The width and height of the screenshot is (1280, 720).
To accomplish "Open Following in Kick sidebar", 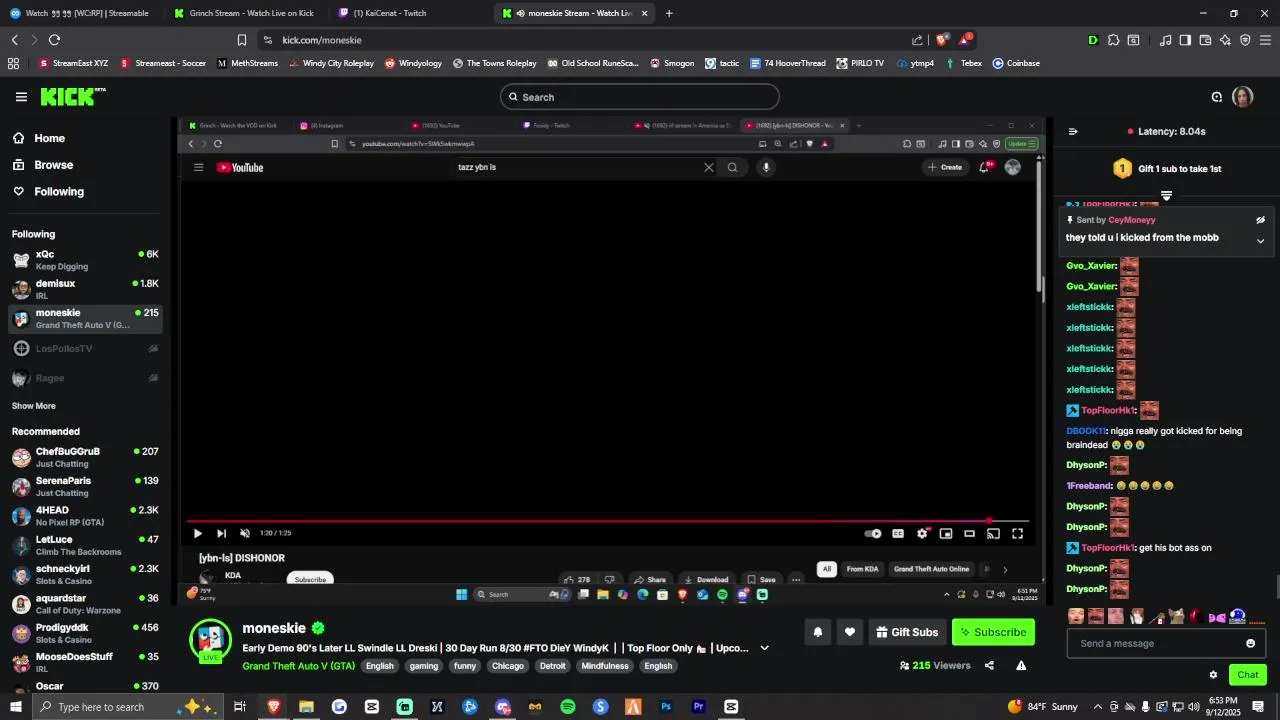I will tap(59, 192).
